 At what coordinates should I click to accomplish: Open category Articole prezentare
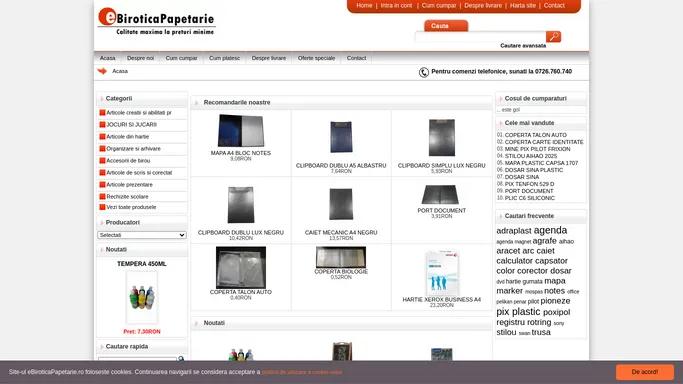pyautogui.click(x=129, y=185)
